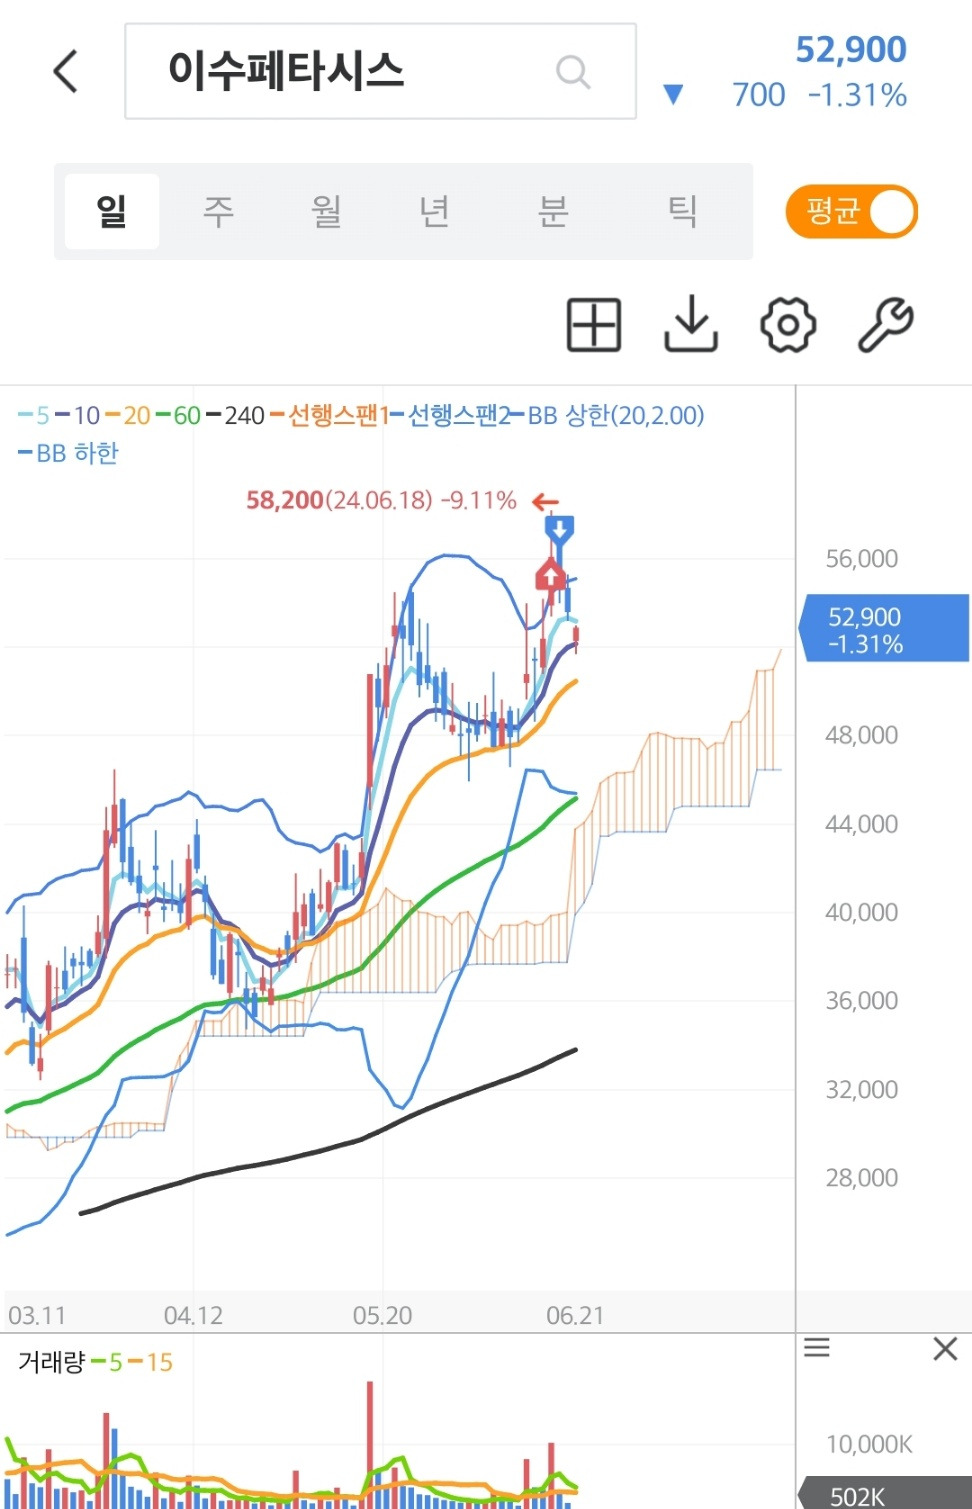Screen dimensions: 972x1509
Task: Tap the blue sell signal marker
Action: tap(559, 530)
